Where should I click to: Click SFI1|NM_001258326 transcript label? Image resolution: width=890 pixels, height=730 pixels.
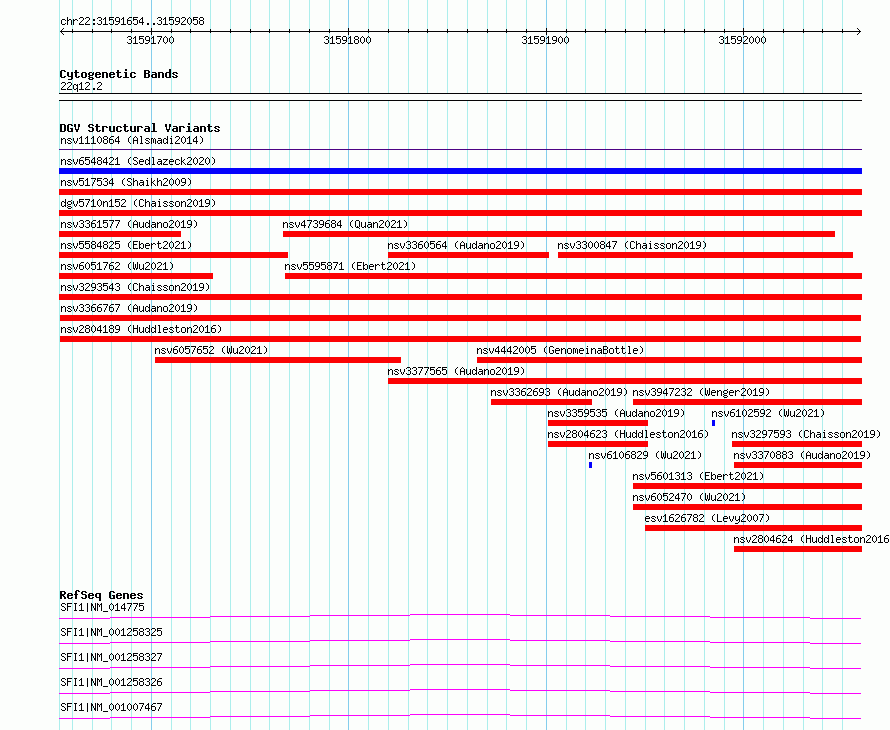click(111, 682)
